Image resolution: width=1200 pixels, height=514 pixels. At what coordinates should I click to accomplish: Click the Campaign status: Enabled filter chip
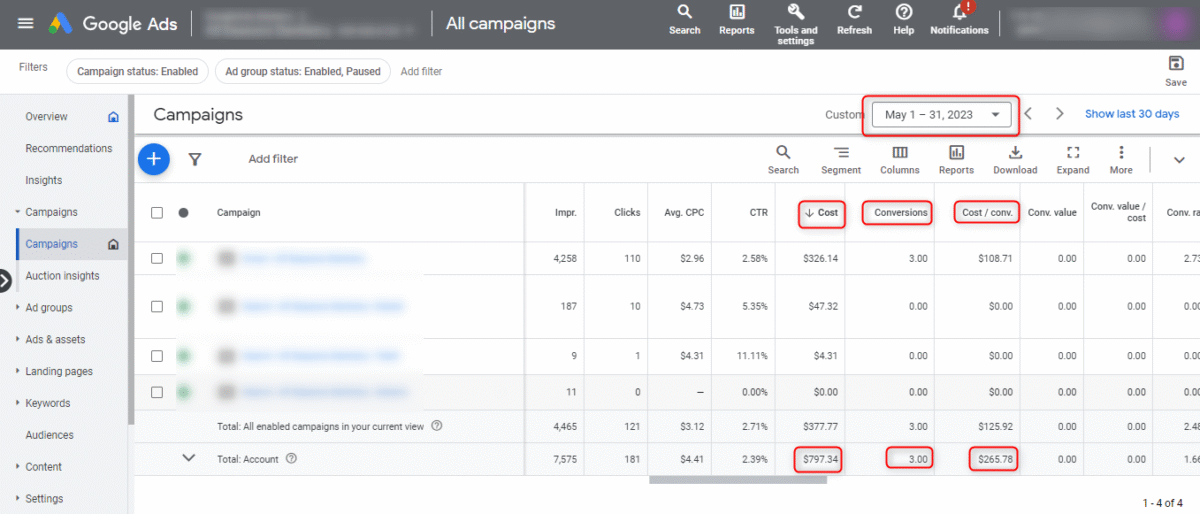pos(138,71)
